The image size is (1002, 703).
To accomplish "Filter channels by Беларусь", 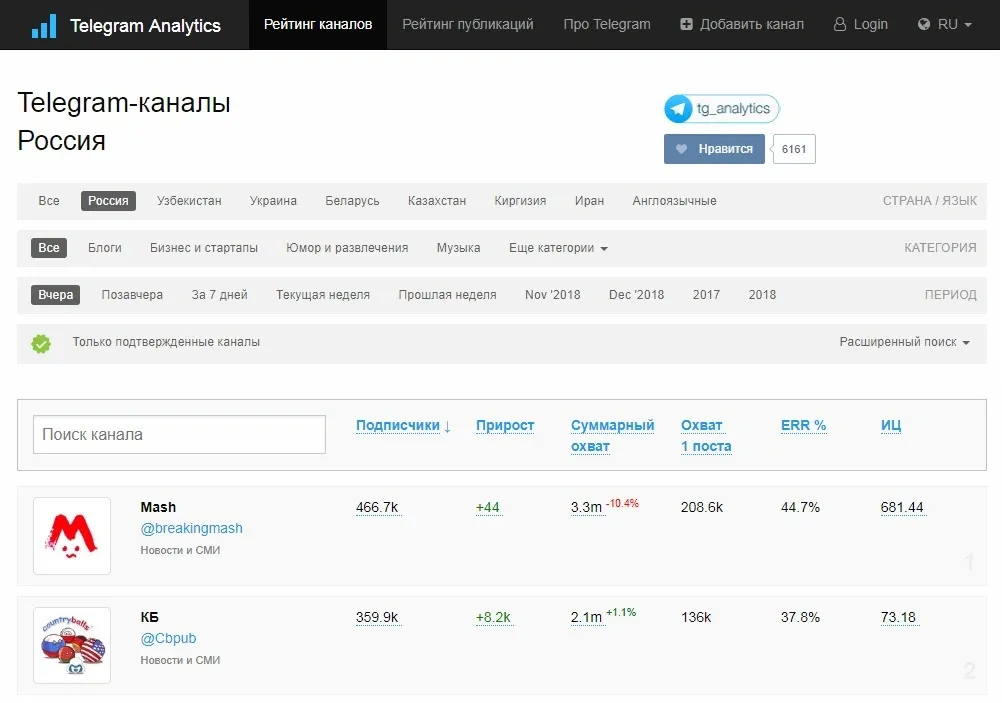I will coord(352,201).
